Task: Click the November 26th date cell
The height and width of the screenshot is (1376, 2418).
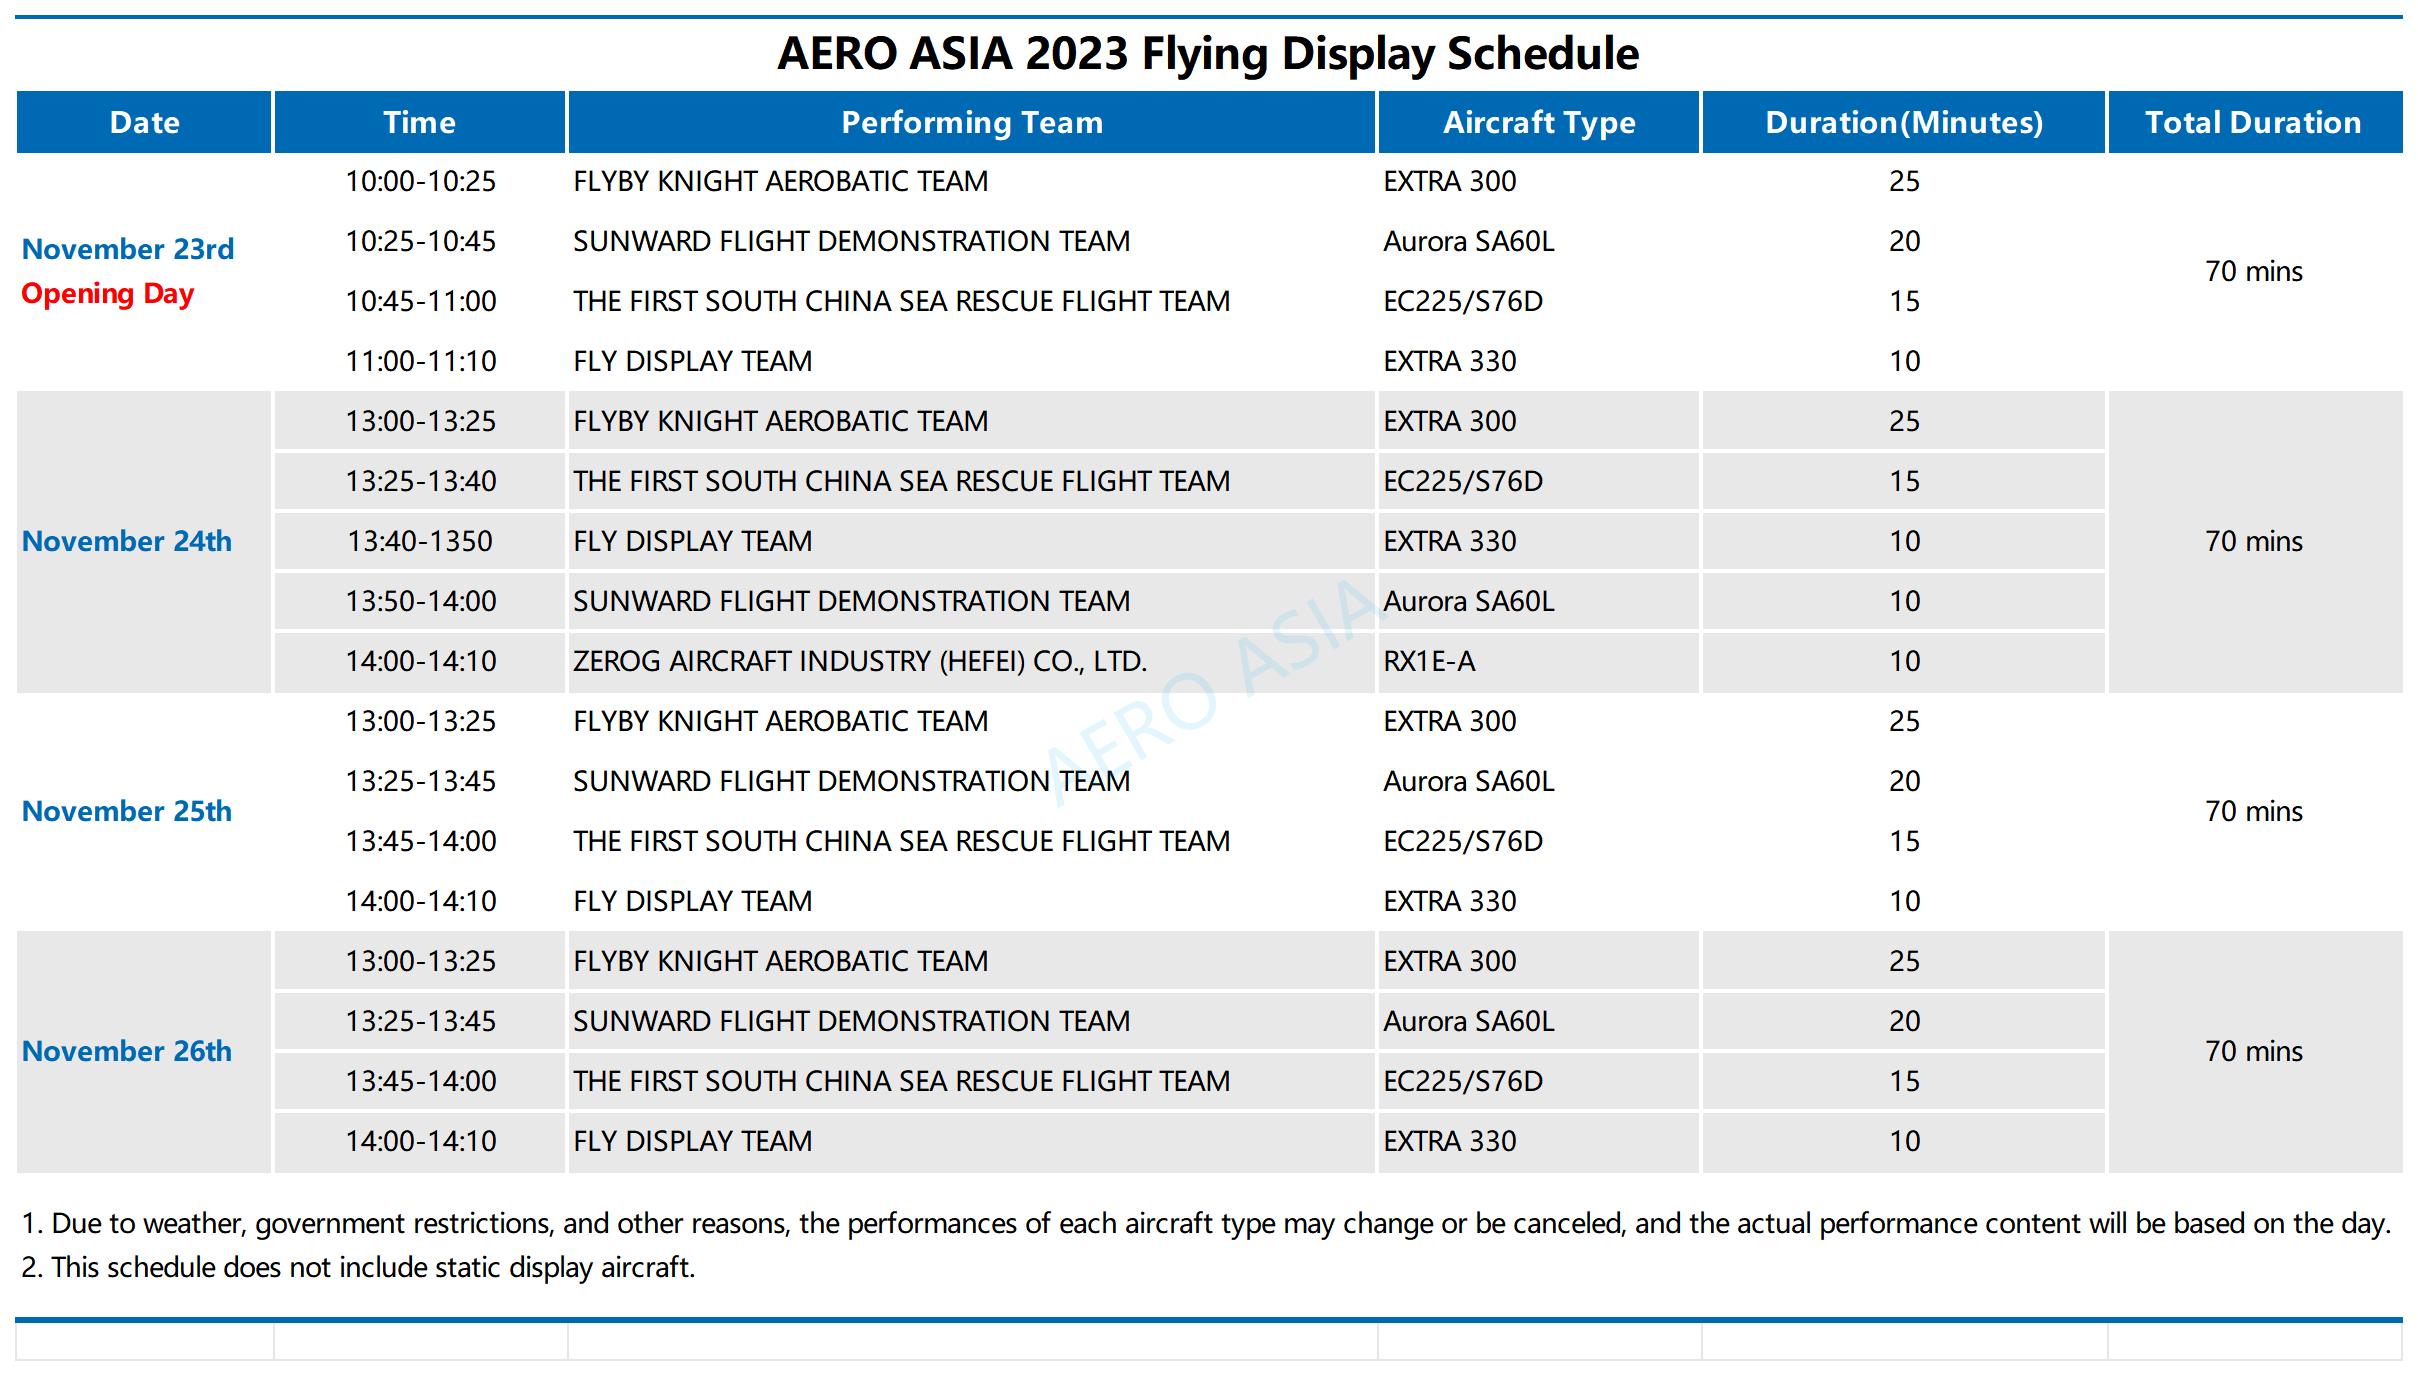Action: 144,1051
